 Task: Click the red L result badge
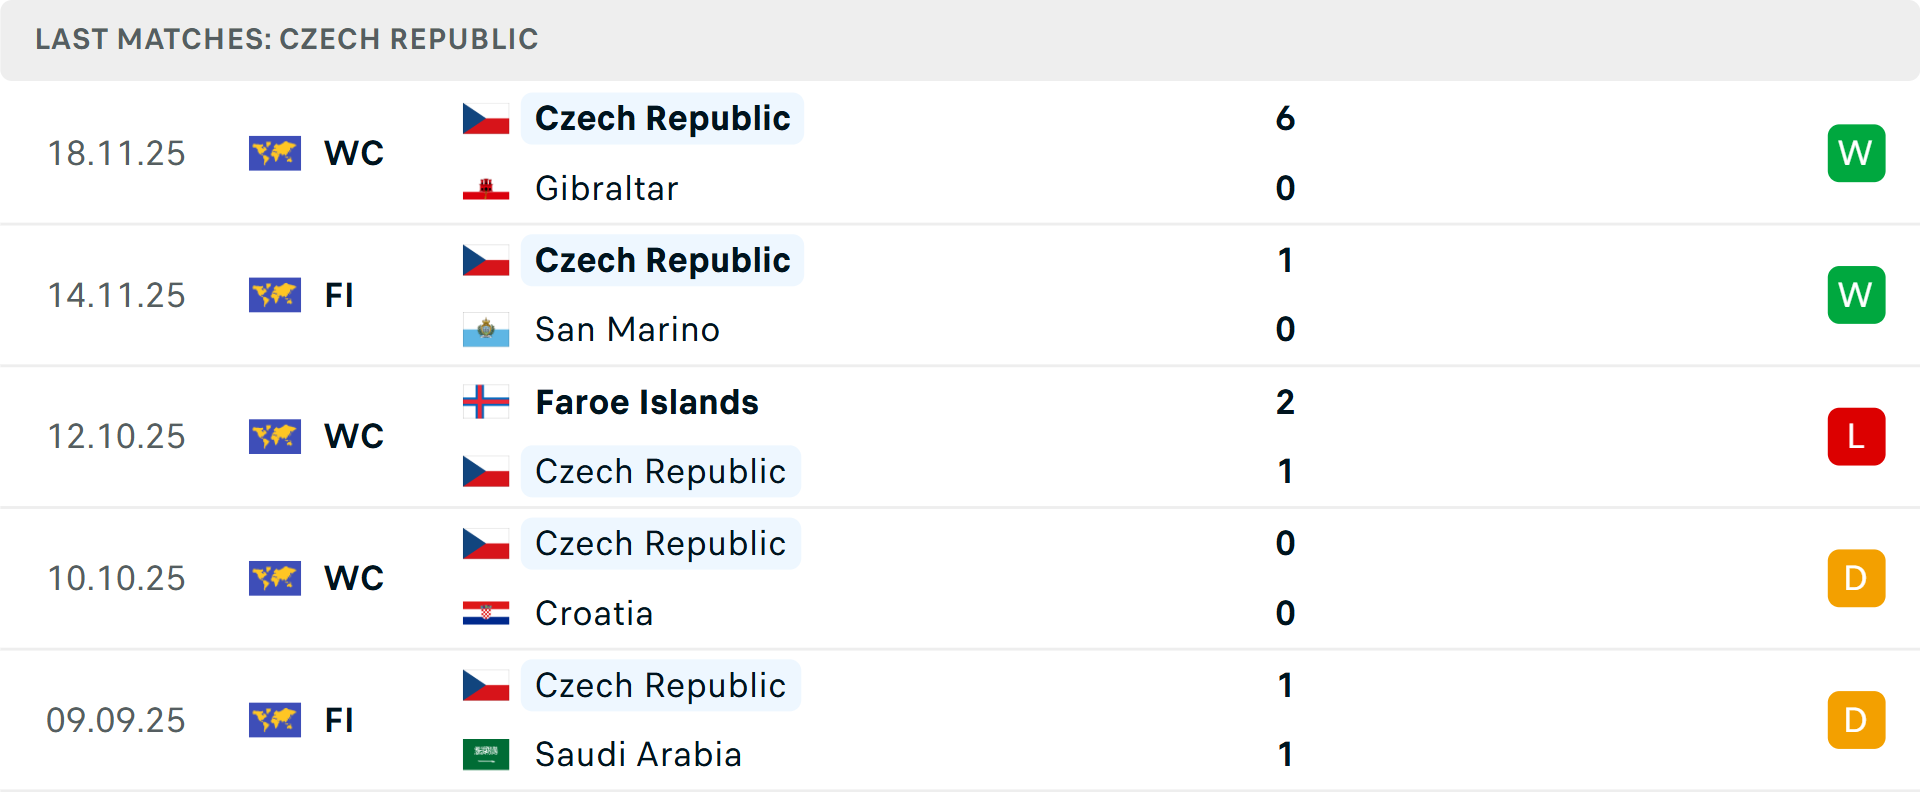(x=1856, y=437)
